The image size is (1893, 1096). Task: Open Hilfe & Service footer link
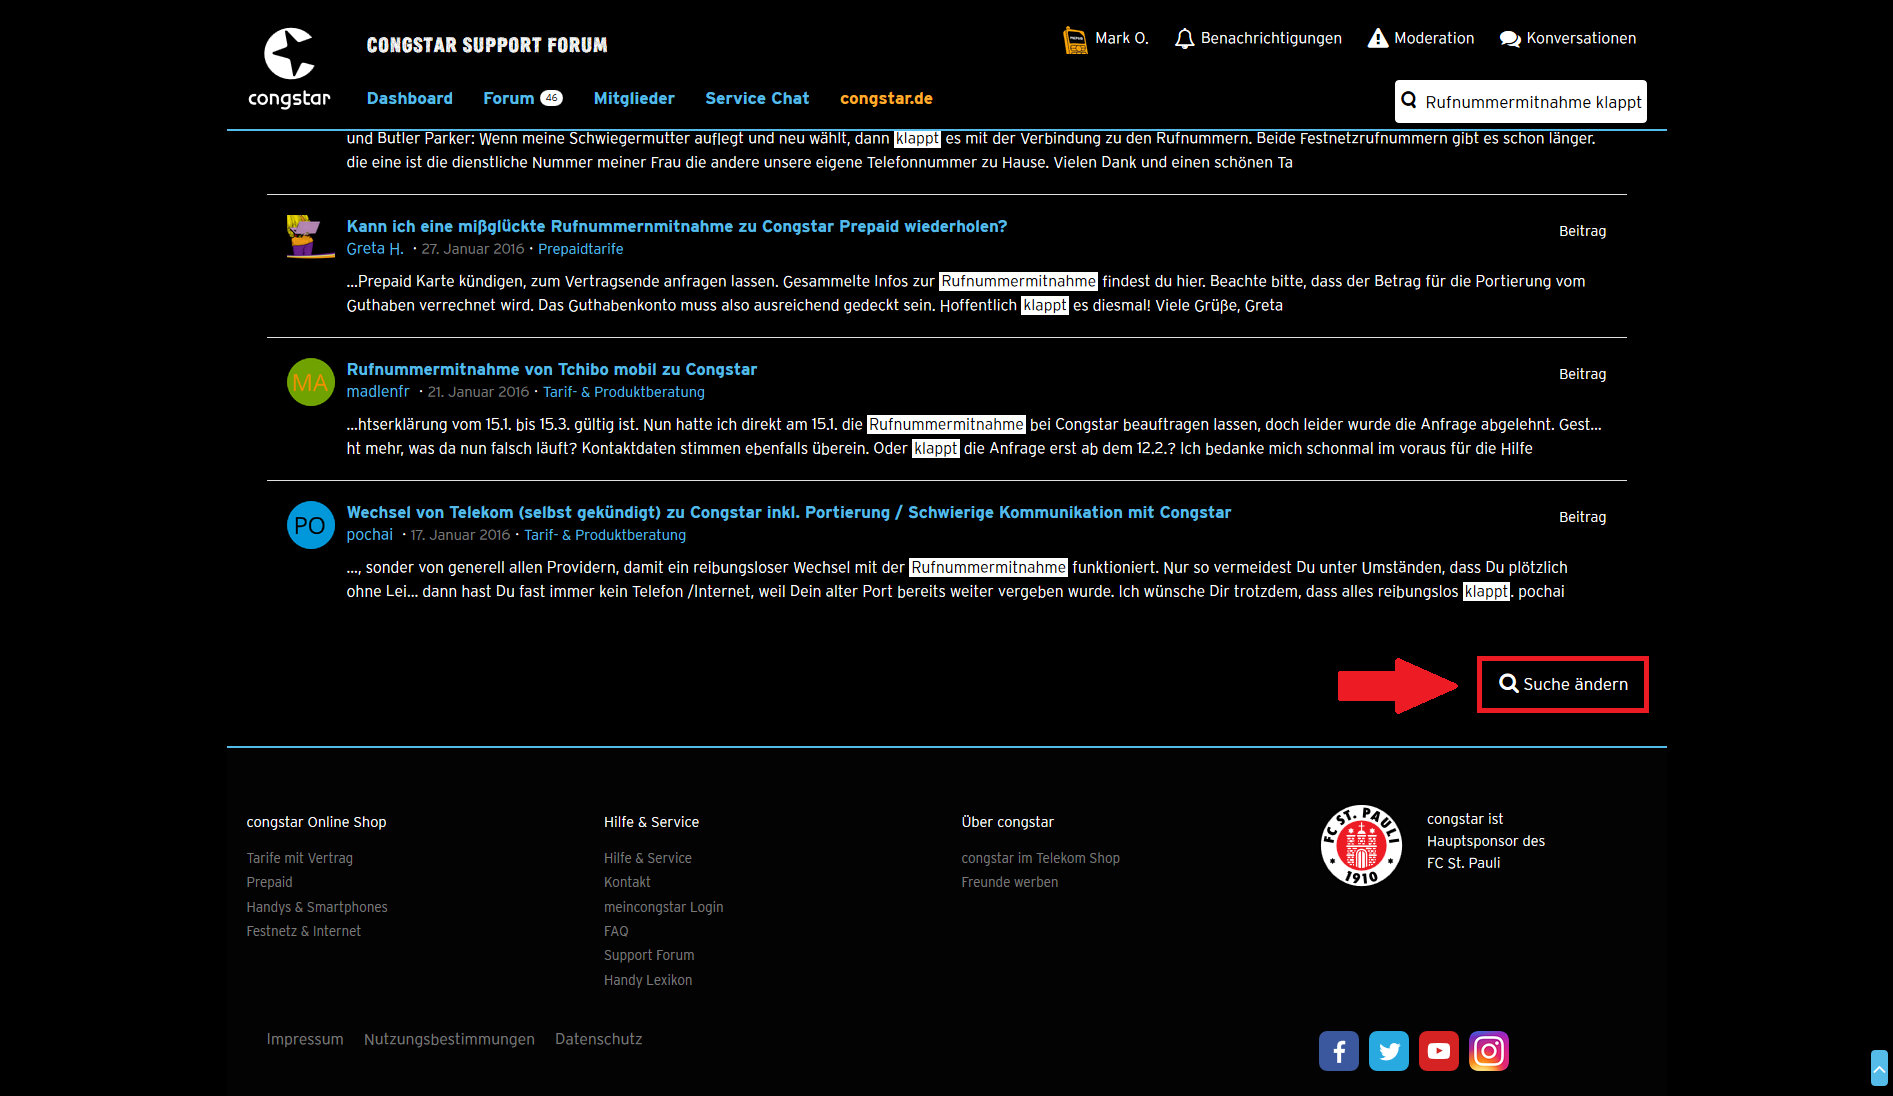point(648,858)
